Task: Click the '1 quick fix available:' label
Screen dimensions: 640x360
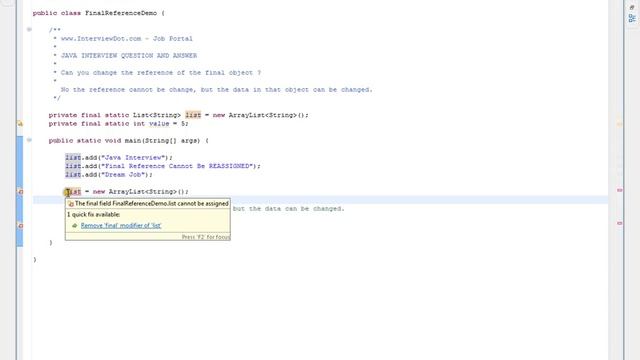Action: [93, 215]
